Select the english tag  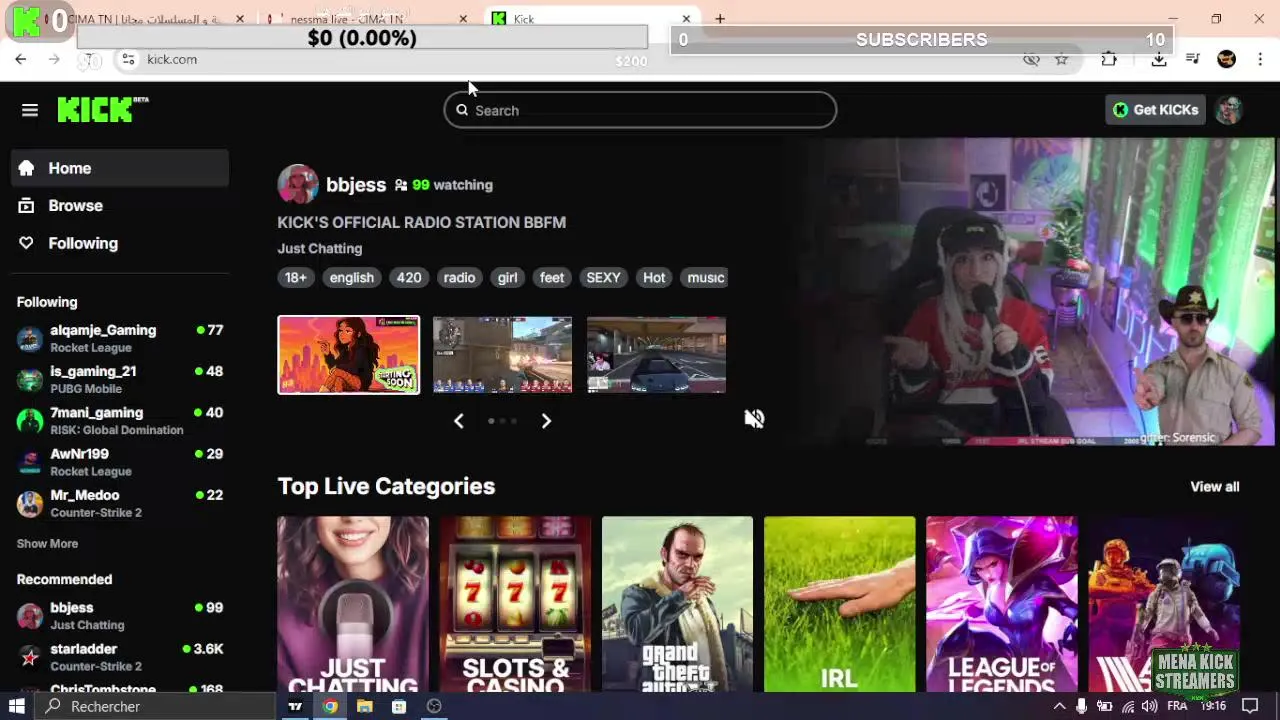click(351, 277)
